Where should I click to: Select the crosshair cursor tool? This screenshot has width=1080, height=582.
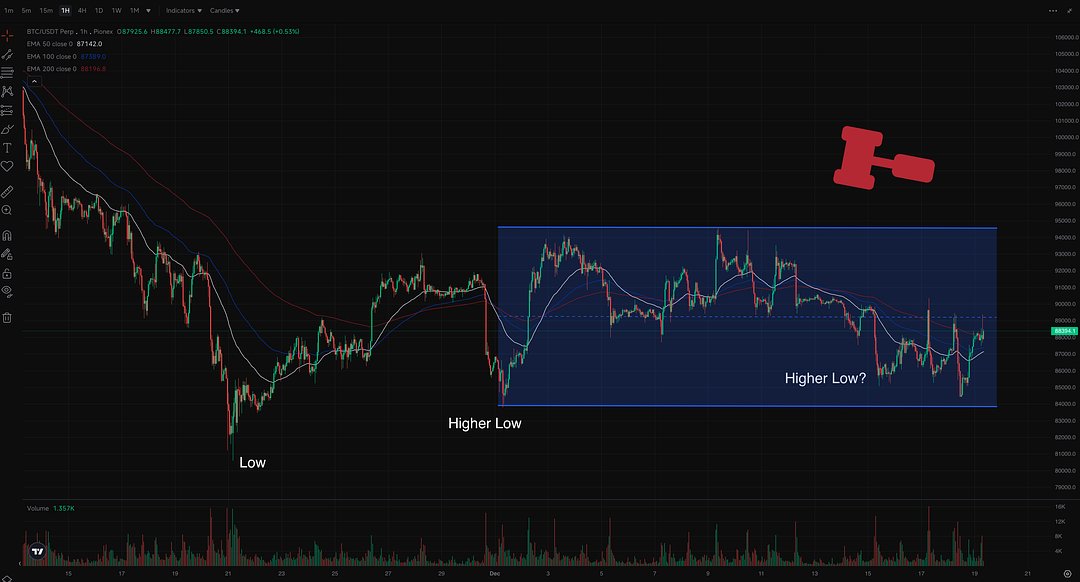[x=7, y=35]
